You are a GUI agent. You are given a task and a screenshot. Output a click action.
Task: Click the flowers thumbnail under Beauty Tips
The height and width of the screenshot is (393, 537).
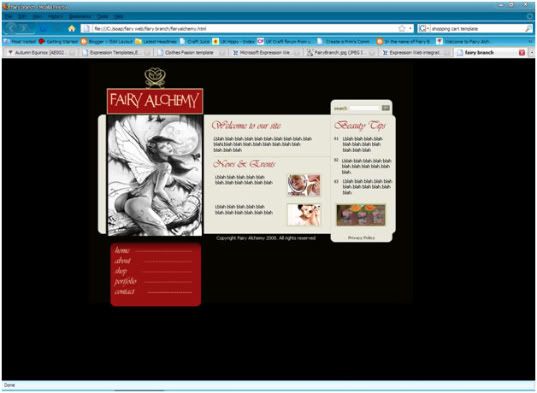click(361, 215)
